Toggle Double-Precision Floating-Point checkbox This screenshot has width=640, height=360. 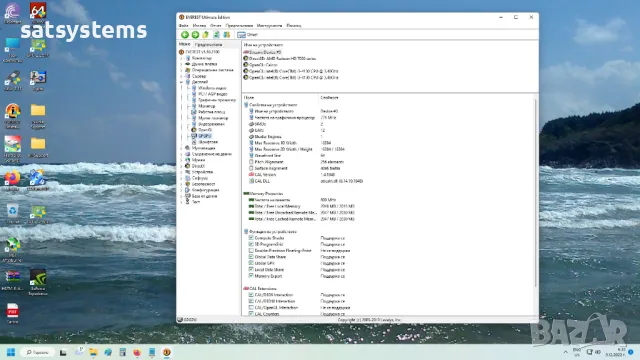click(251, 251)
